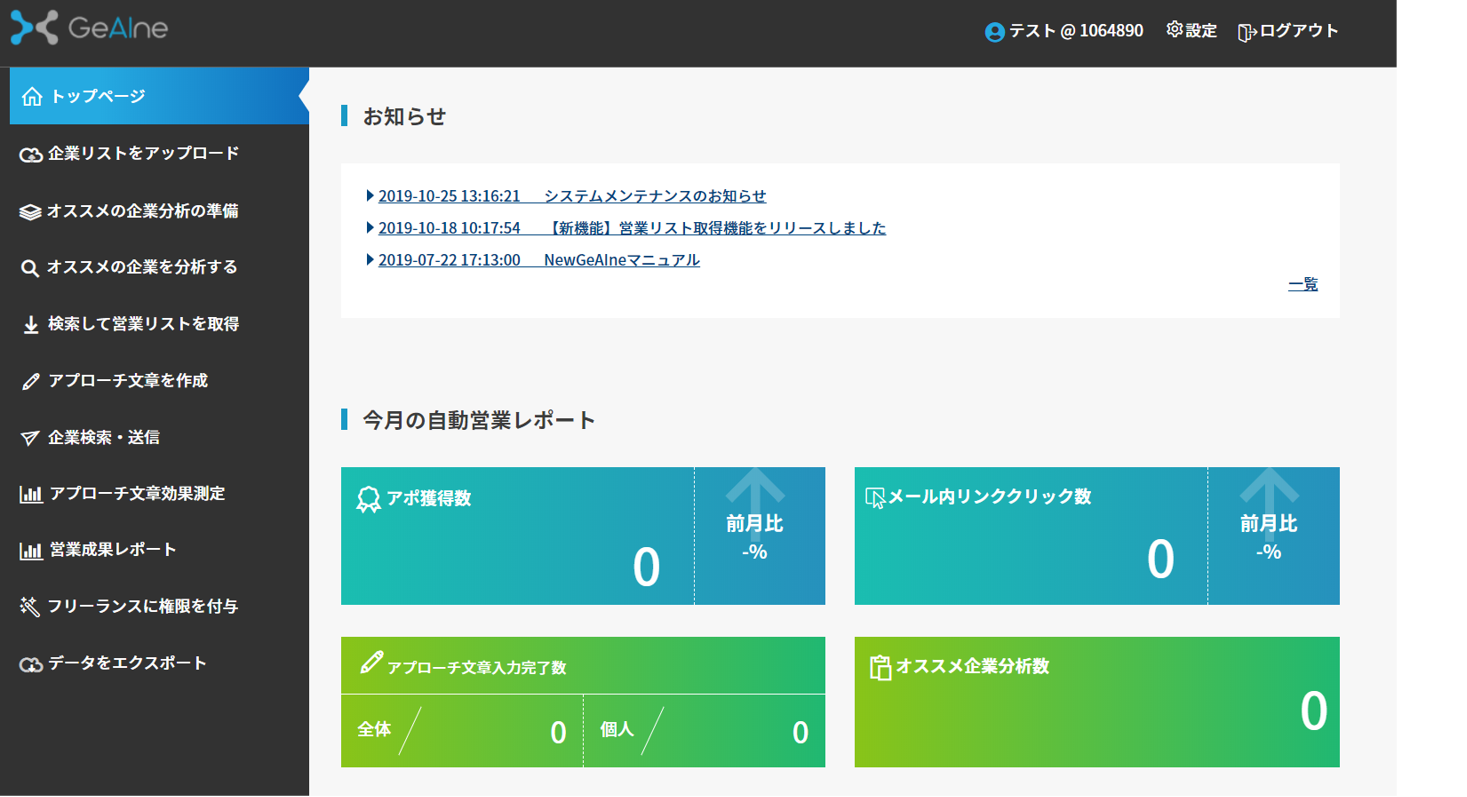
Task: Click the pencil icon for アプローチ文章を作成
Action: (31, 381)
